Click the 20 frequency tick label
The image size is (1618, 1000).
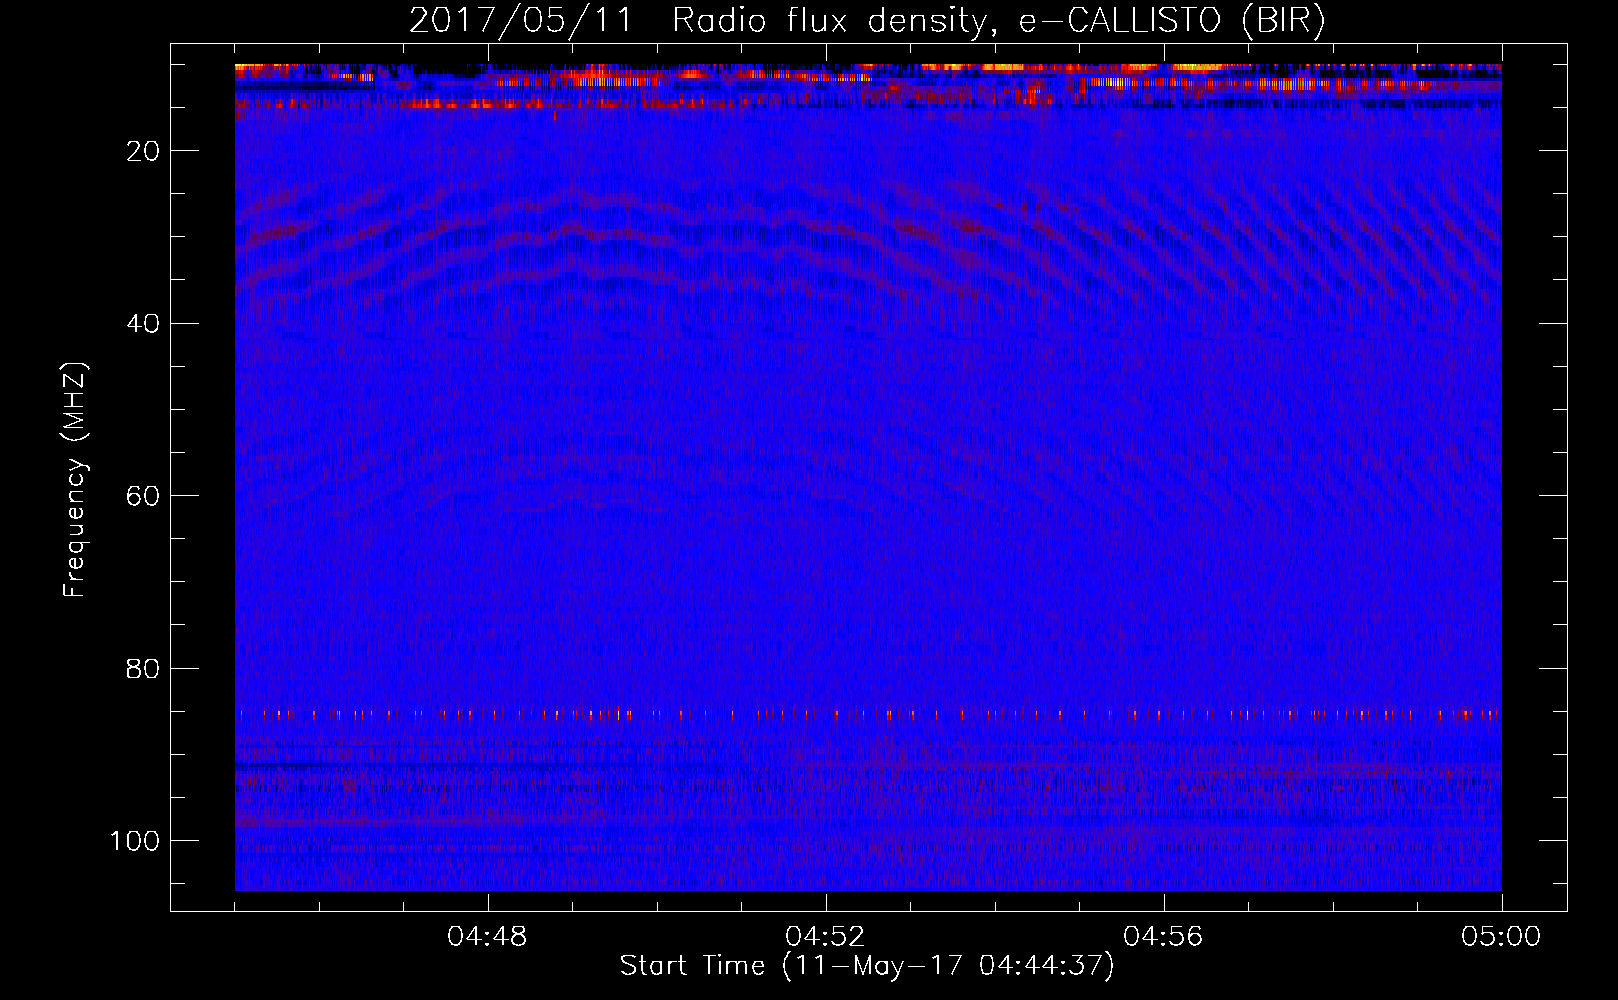(x=144, y=151)
